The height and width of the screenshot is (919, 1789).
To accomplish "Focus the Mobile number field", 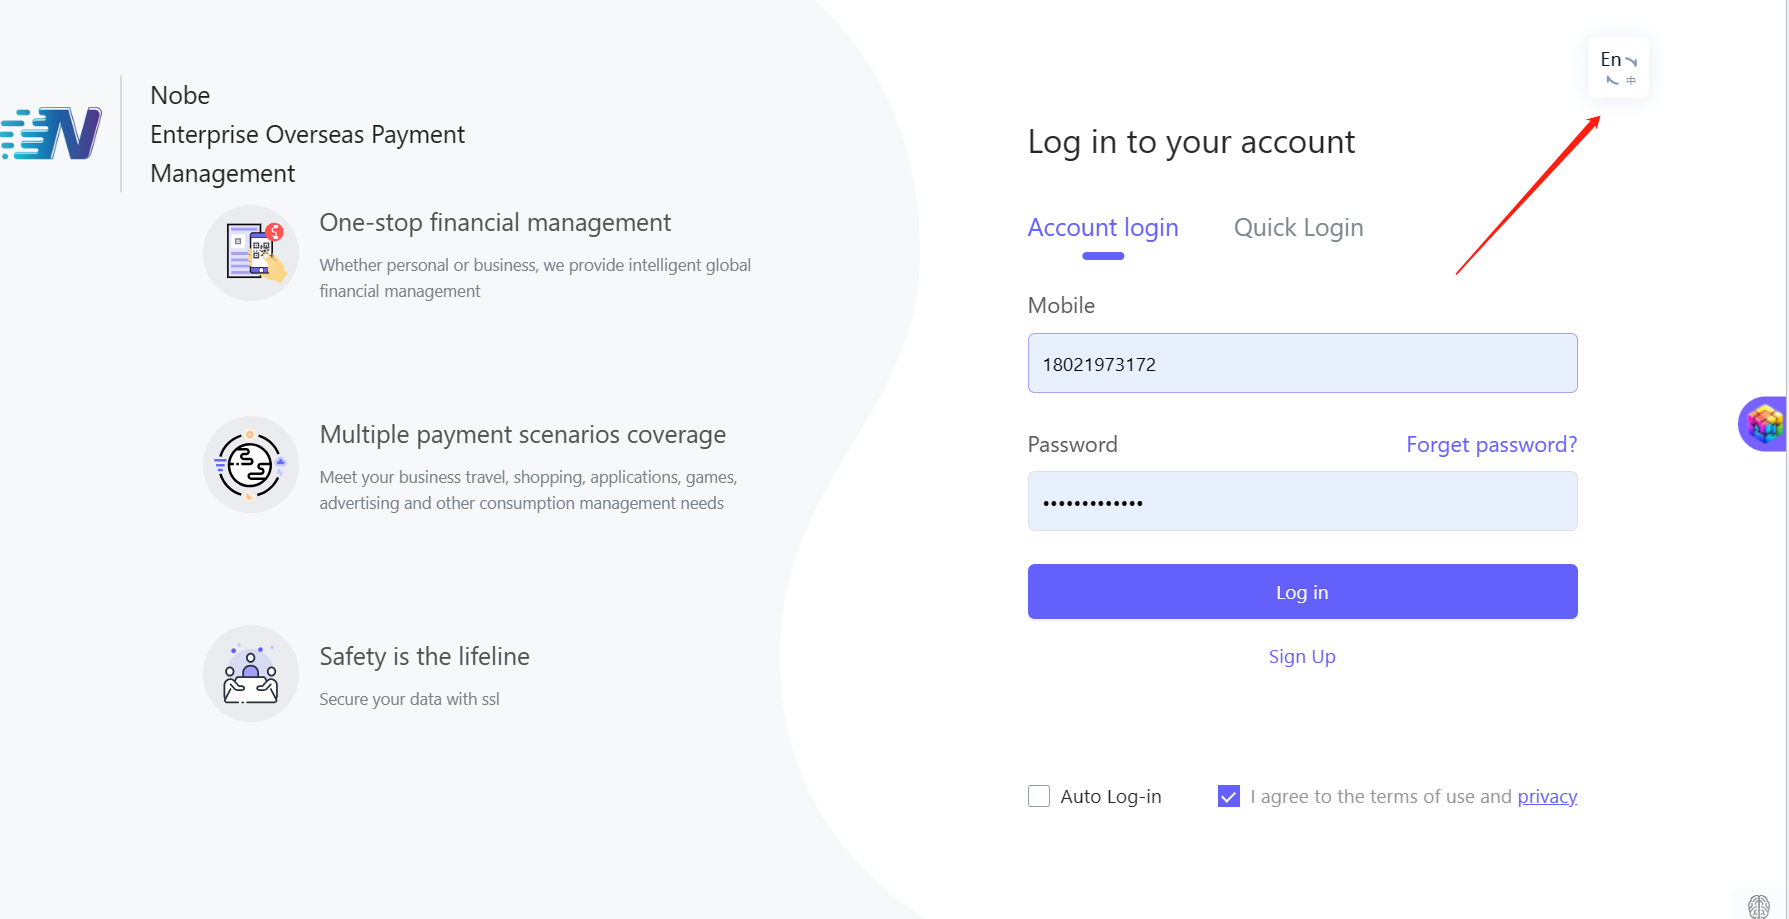I will (1302, 363).
